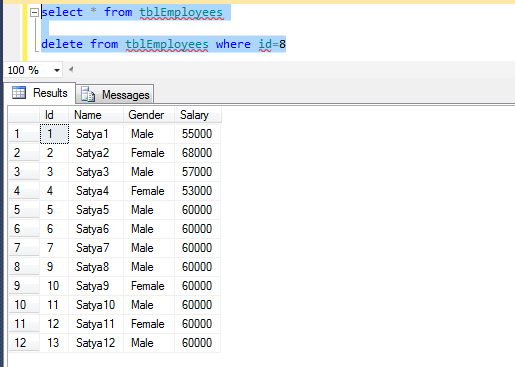Image resolution: width=515 pixels, height=367 pixels.
Task: Click Id cell in Satya7 row
Action: pyautogui.click(x=54, y=248)
